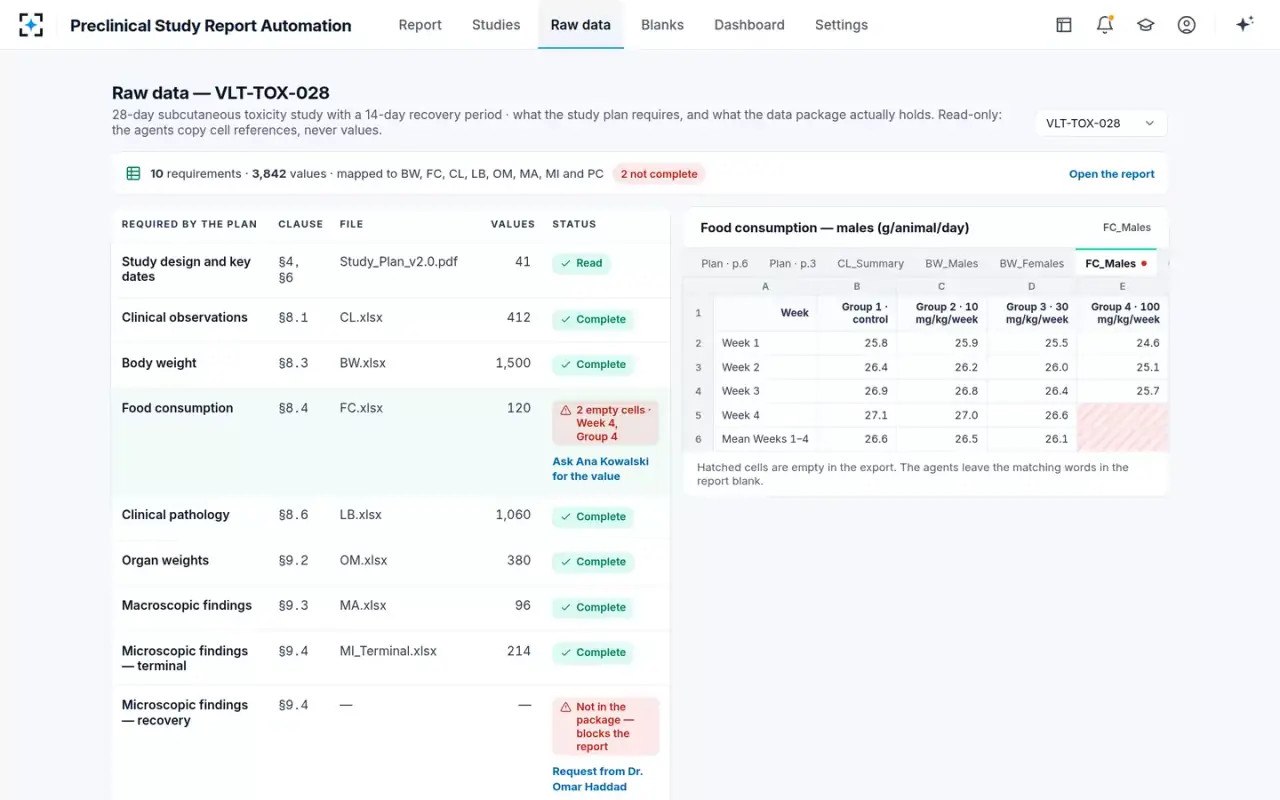
Task: Click the hatched empty Week 4 Group 4 cell
Action: coord(1122,415)
